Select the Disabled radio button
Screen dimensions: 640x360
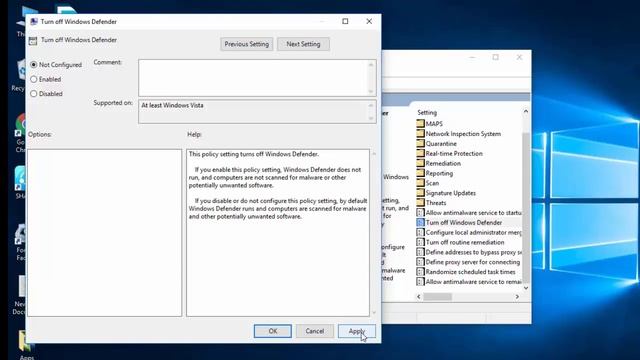tap(33, 93)
